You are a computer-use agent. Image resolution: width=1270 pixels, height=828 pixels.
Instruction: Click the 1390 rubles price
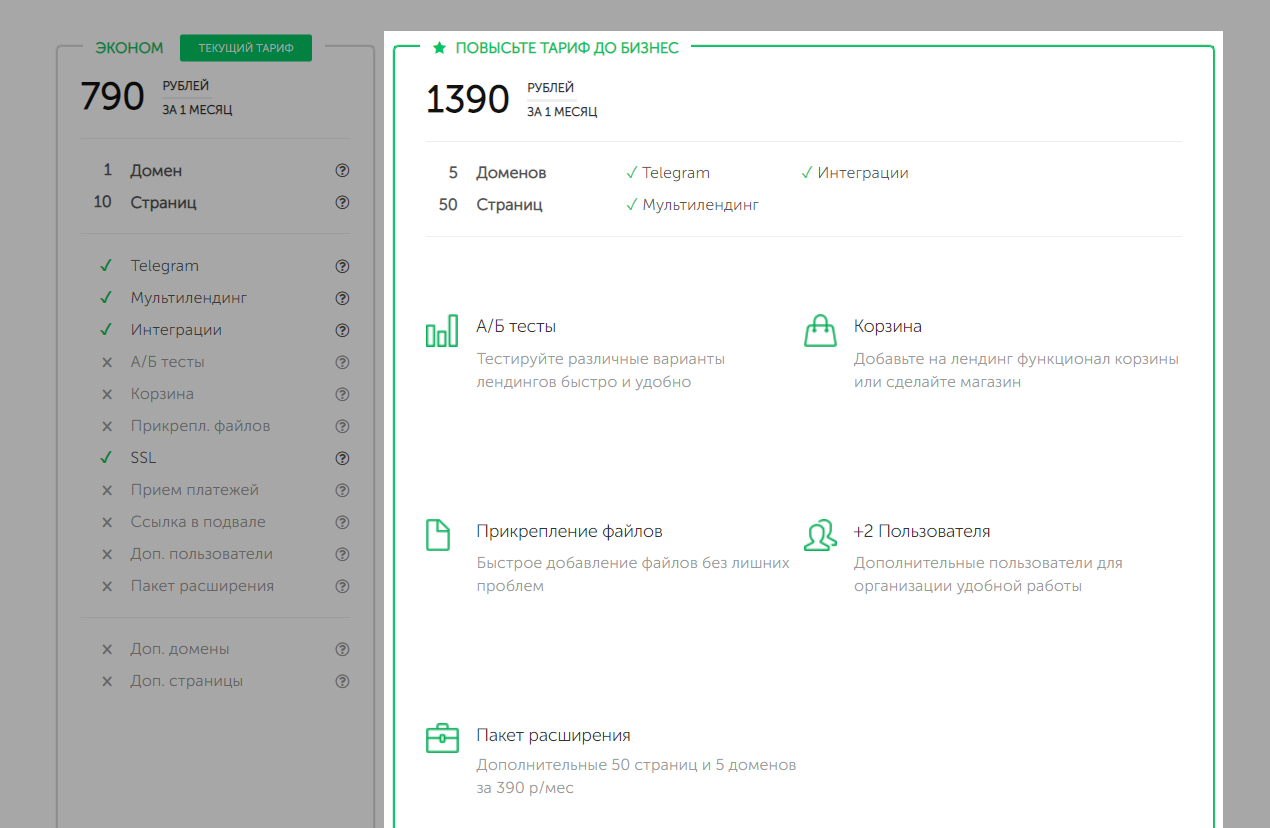467,100
